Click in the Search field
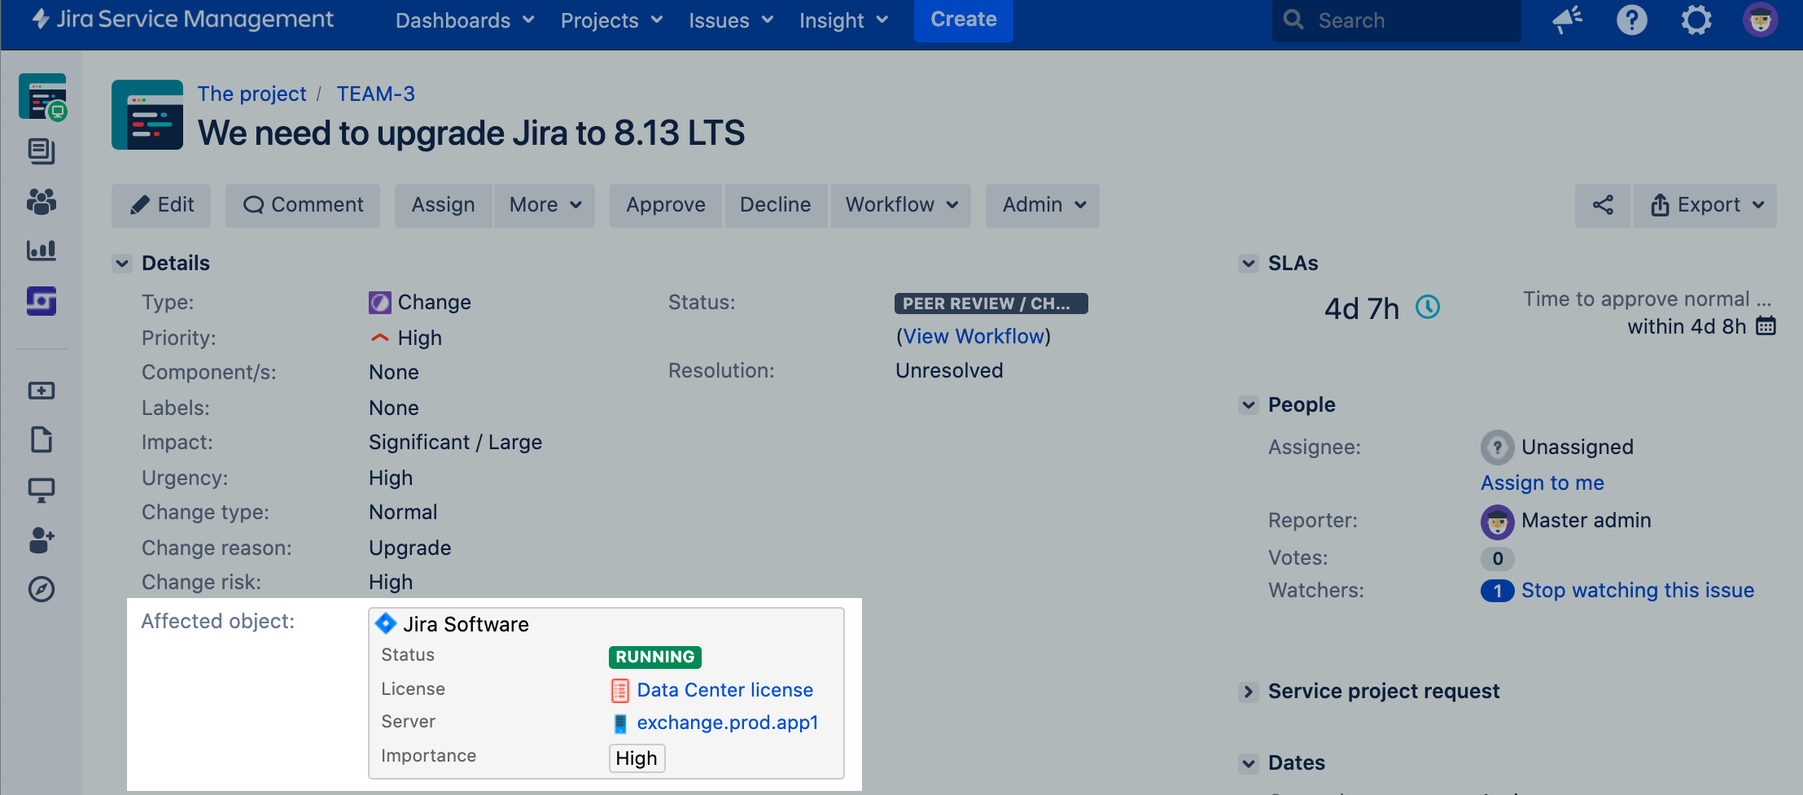Image resolution: width=1803 pixels, height=795 pixels. 1396,20
